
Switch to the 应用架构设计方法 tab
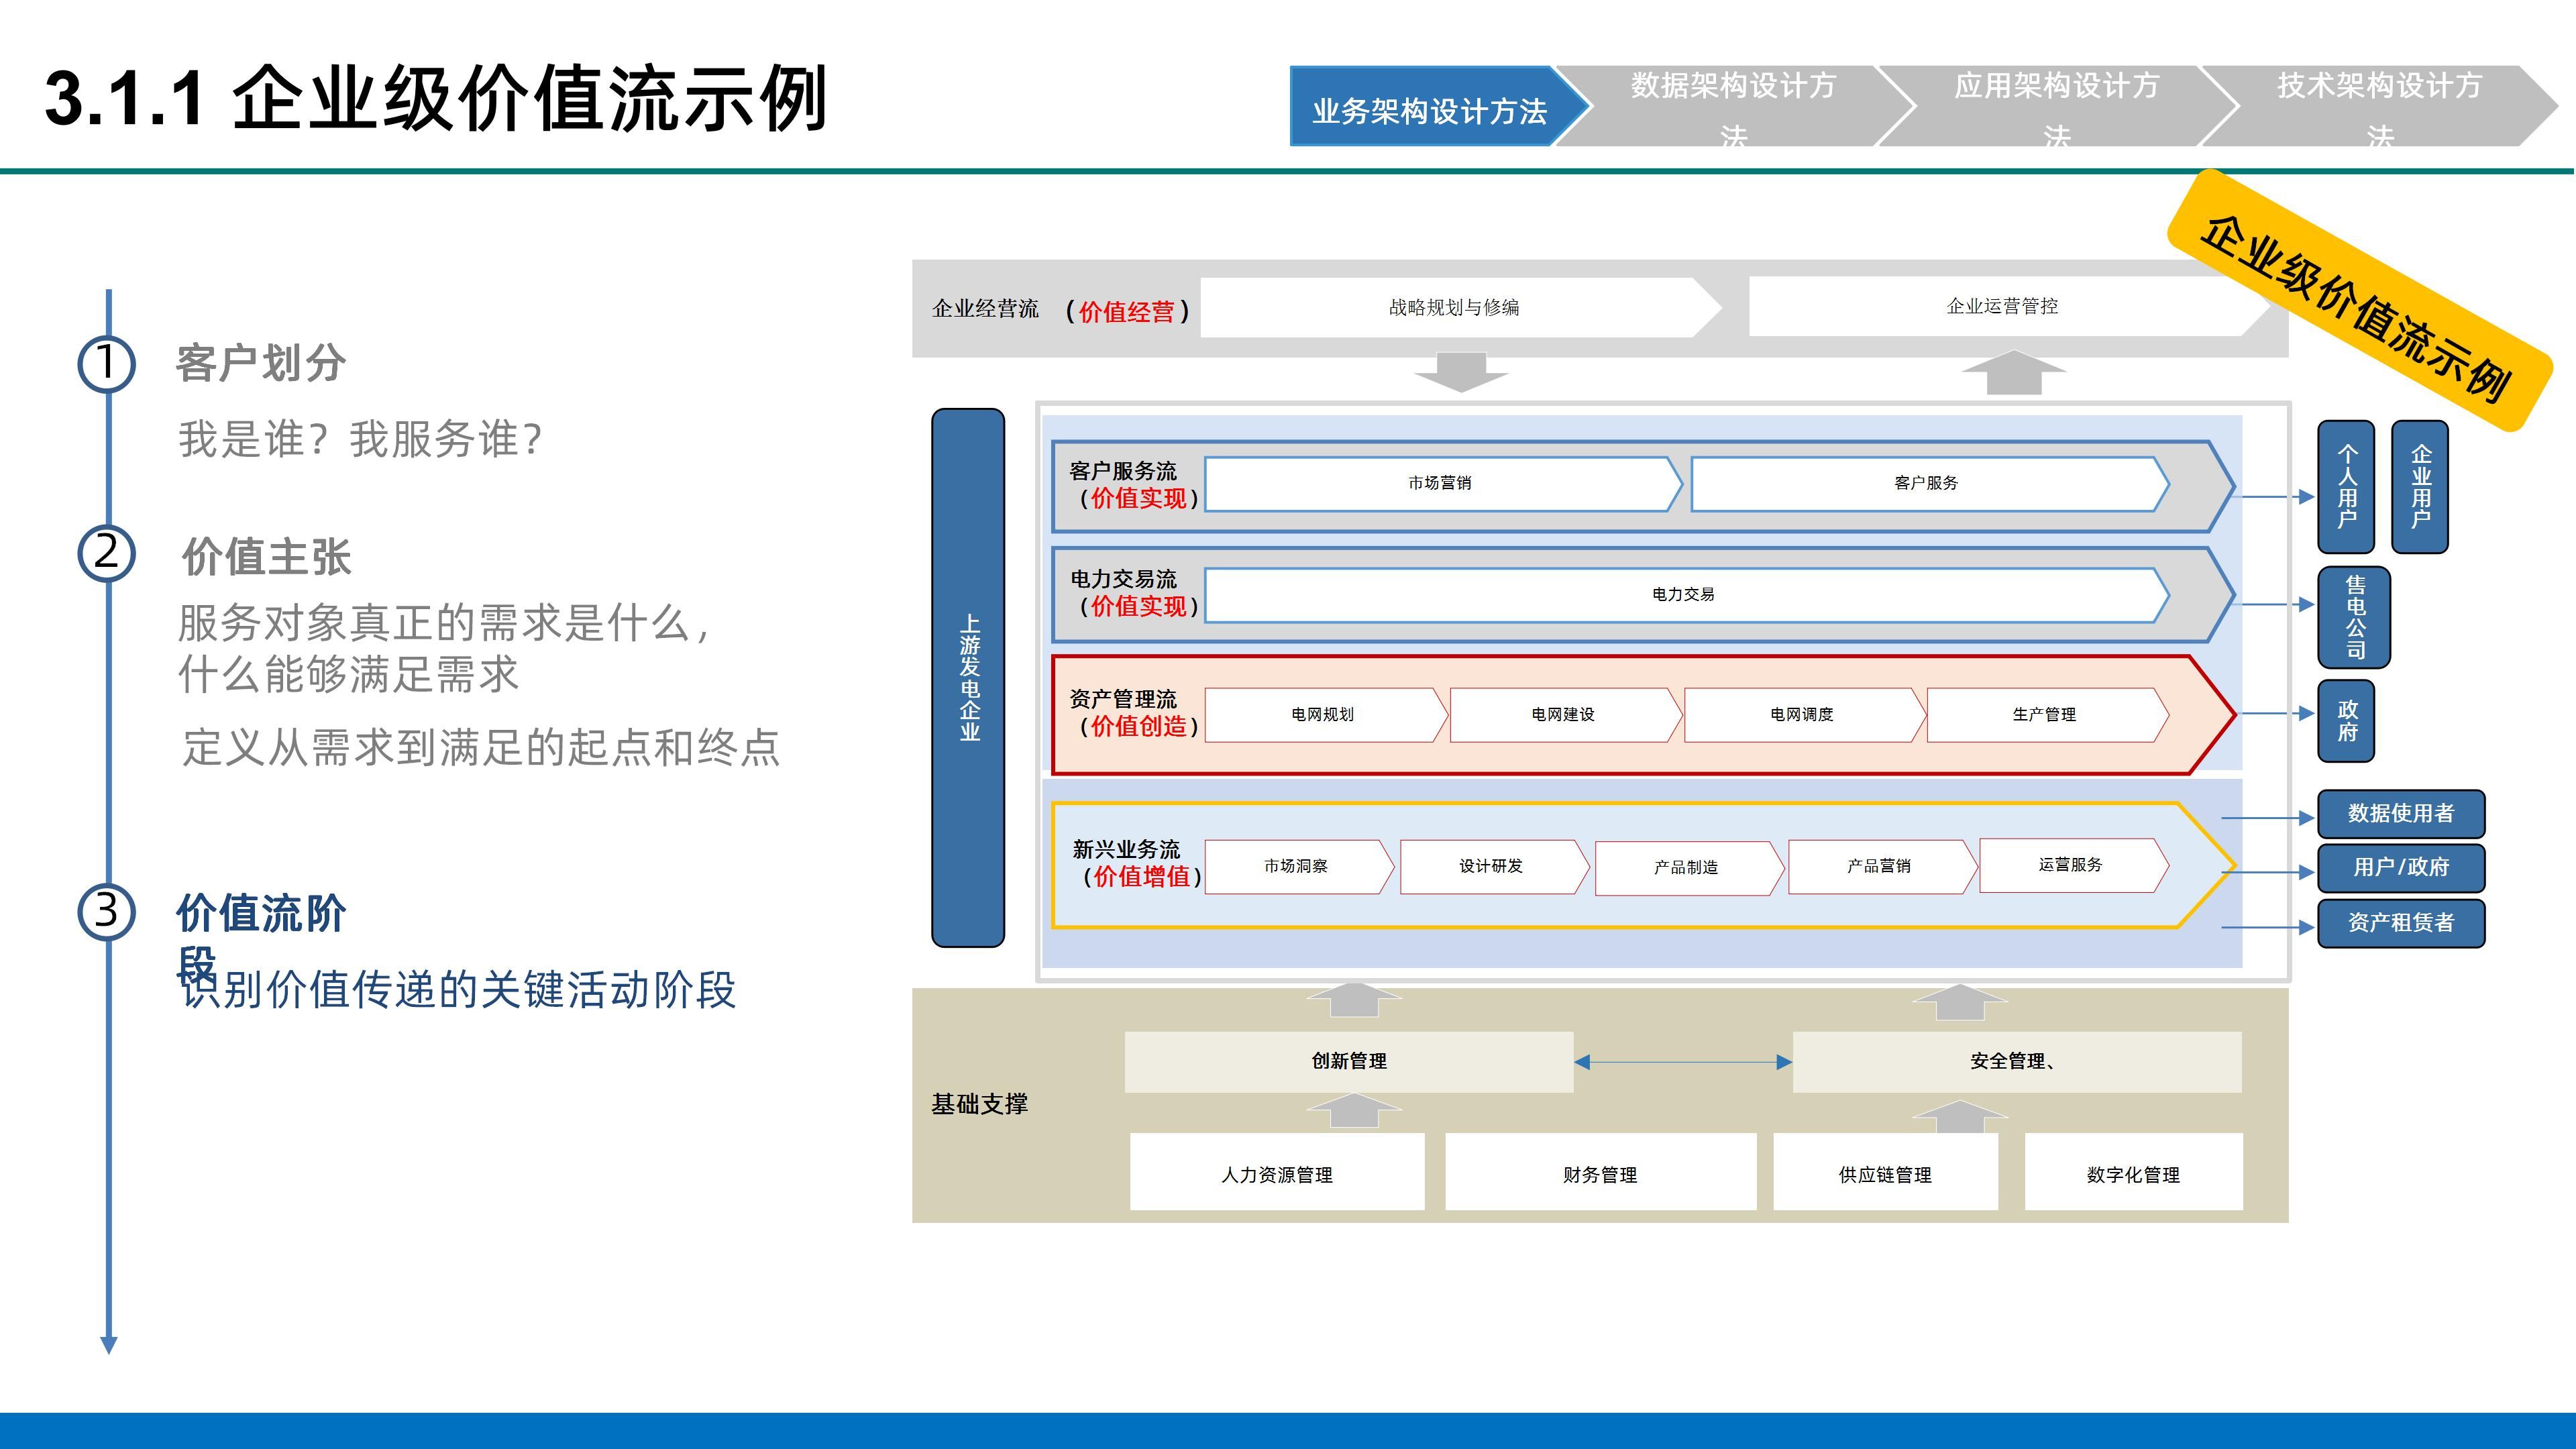tap(2056, 106)
